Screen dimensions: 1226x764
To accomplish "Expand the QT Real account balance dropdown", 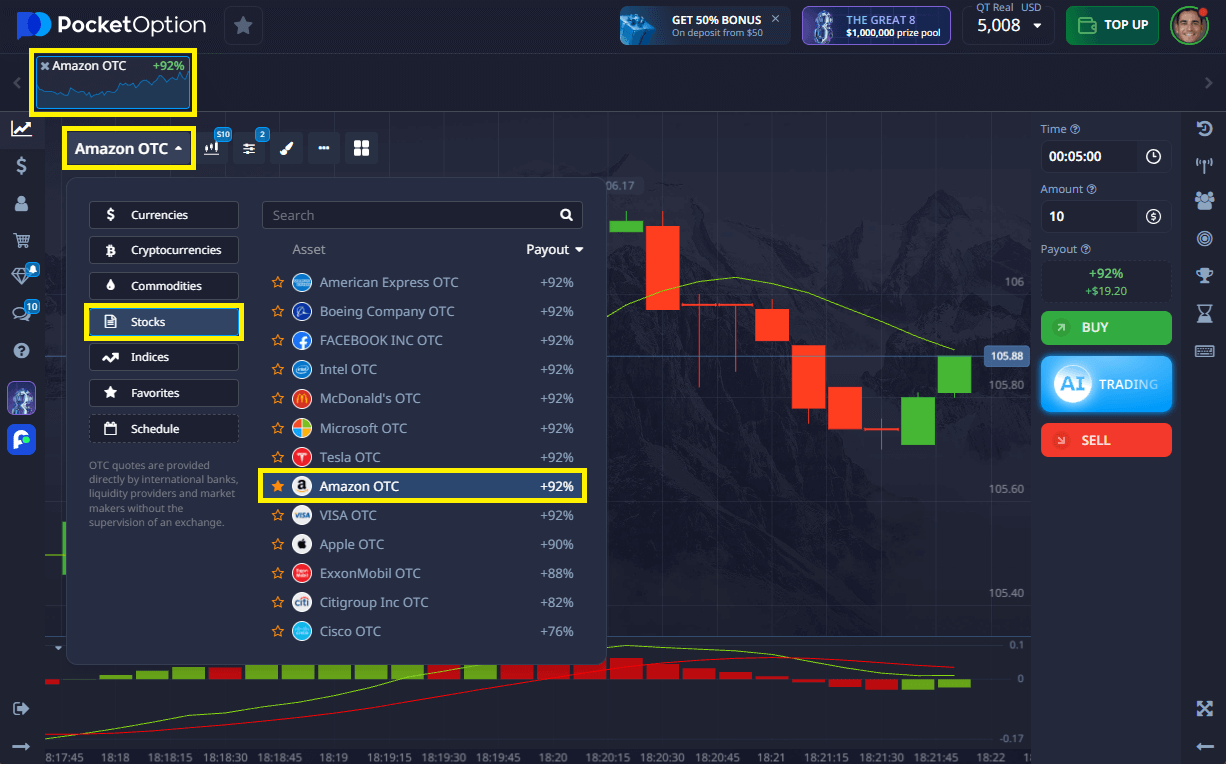I will [1037, 26].
